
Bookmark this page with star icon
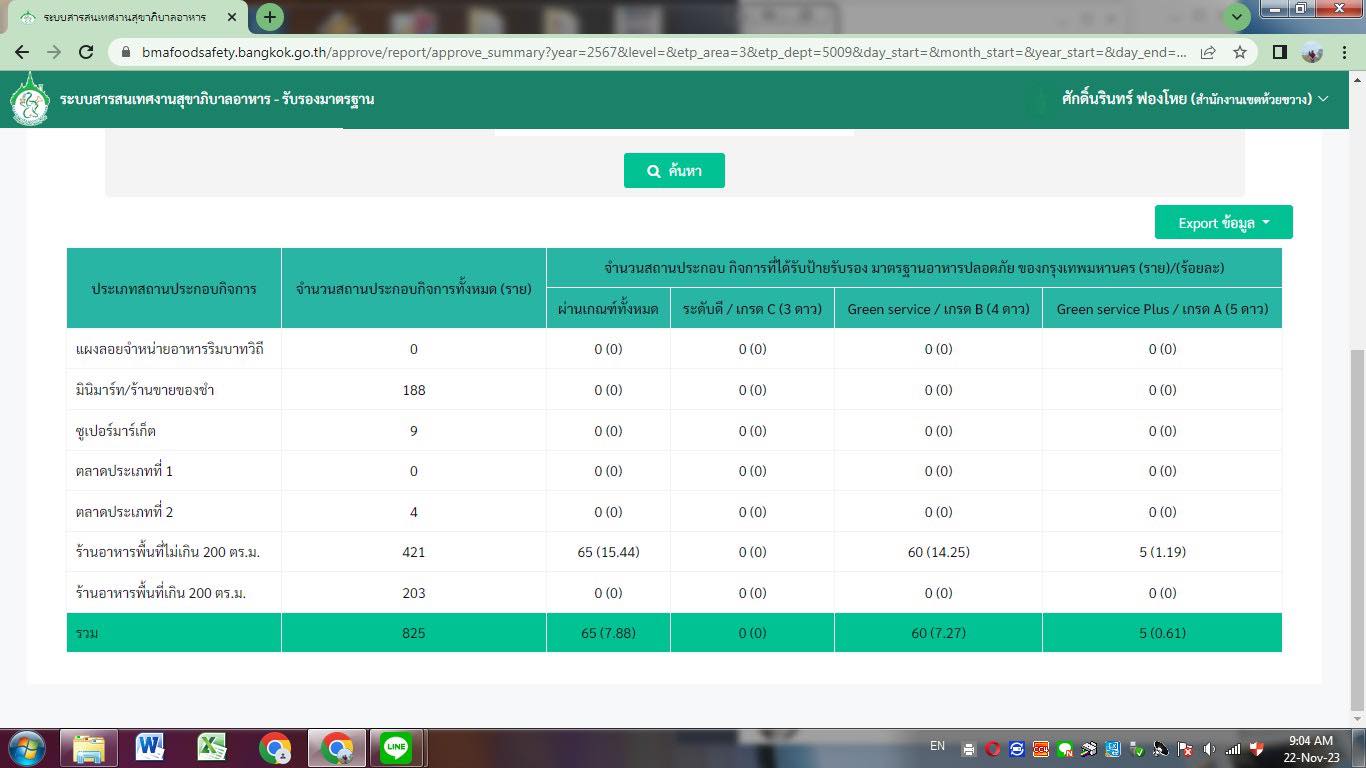point(1240,52)
